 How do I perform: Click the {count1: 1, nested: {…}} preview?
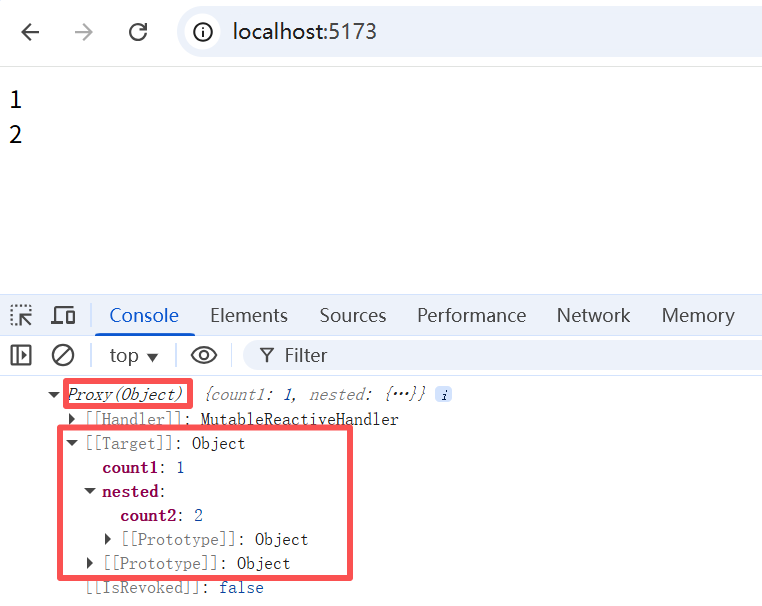point(315,394)
